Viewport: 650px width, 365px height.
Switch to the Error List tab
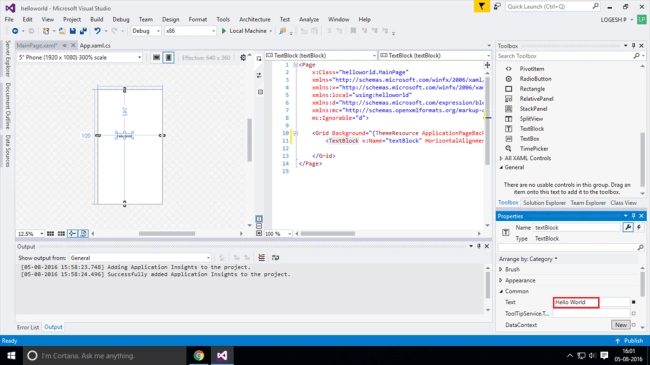pyautogui.click(x=28, y=328)
